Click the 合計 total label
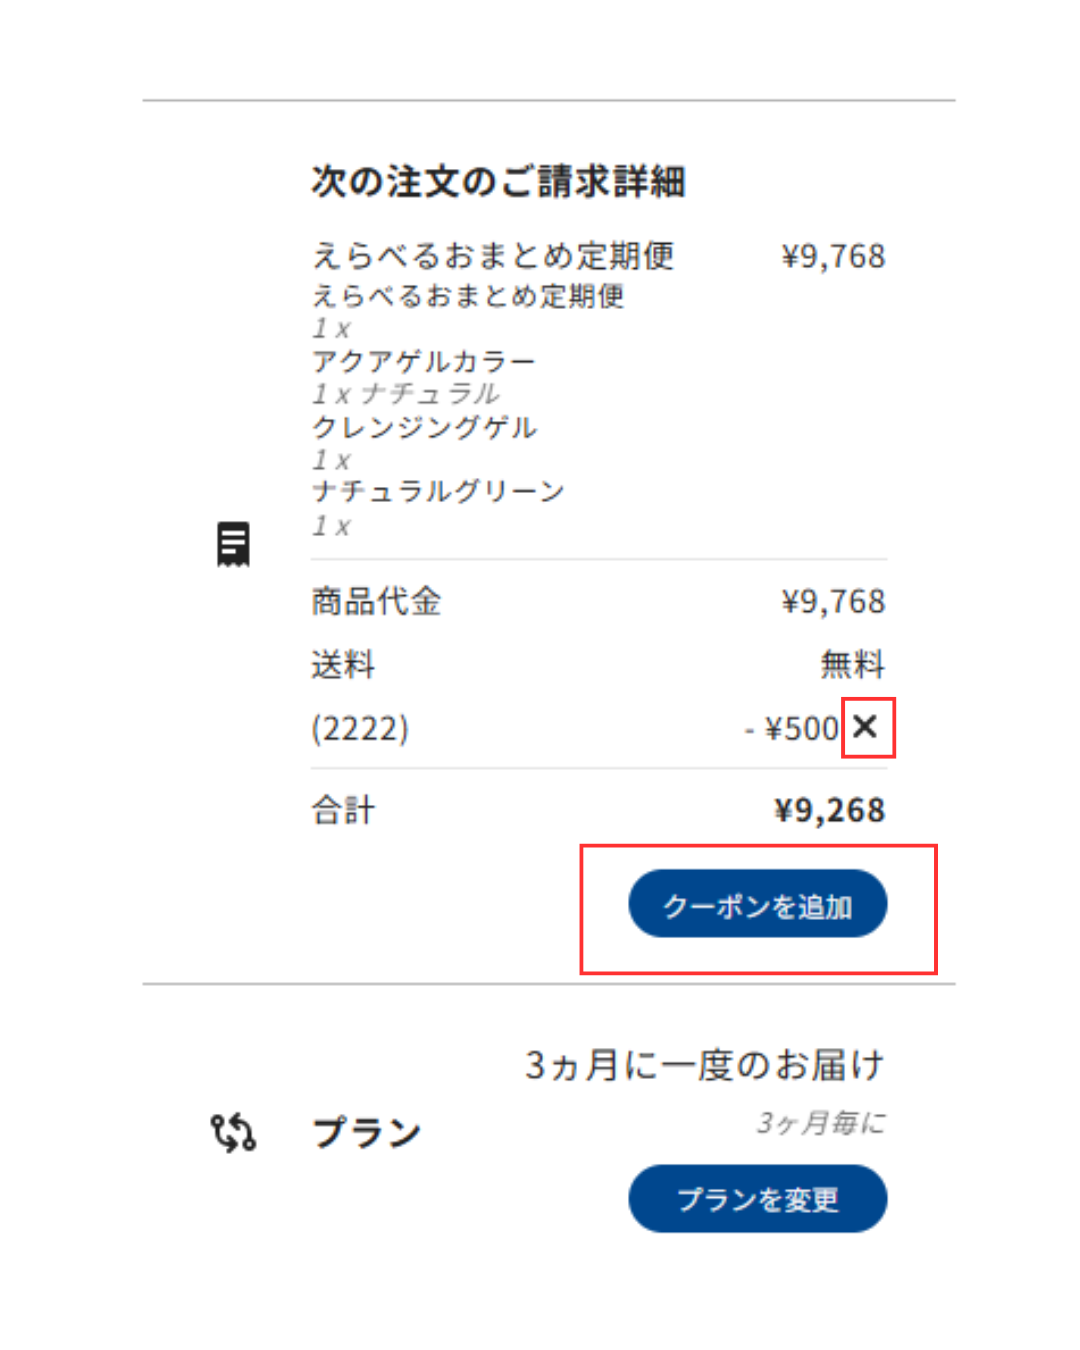The width and height of the screenshot is (1080, 1350). tap(343, 811)
